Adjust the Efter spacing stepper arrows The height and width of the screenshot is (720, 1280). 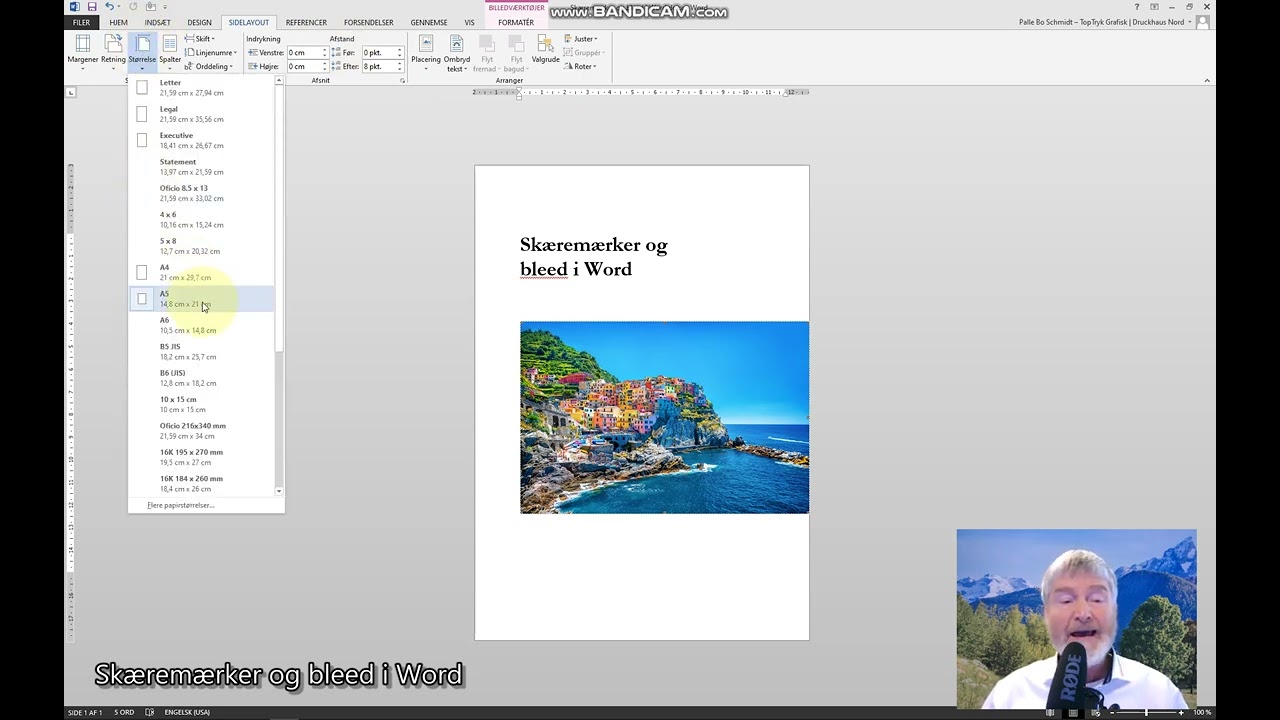399,67
